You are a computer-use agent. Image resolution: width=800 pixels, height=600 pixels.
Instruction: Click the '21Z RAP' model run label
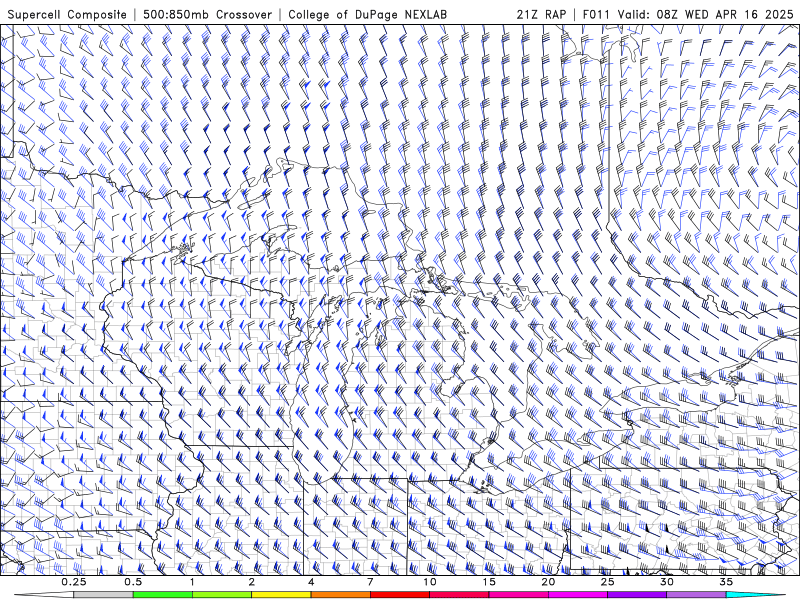[541, 15]
